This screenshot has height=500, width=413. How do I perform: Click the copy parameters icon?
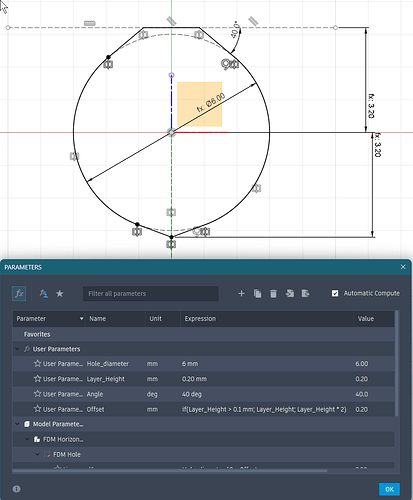(x=257, y=293)
